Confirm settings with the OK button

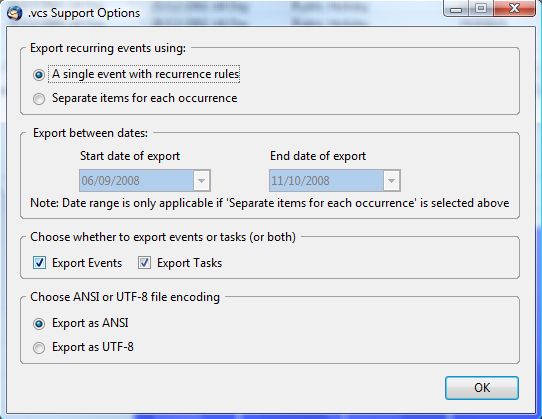(482, 388)
